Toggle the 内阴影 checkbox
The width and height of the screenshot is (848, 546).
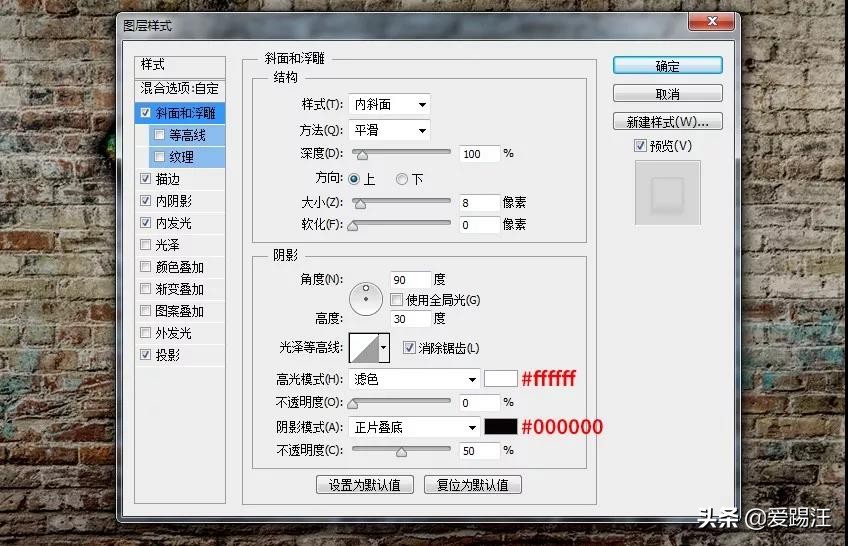145,201
